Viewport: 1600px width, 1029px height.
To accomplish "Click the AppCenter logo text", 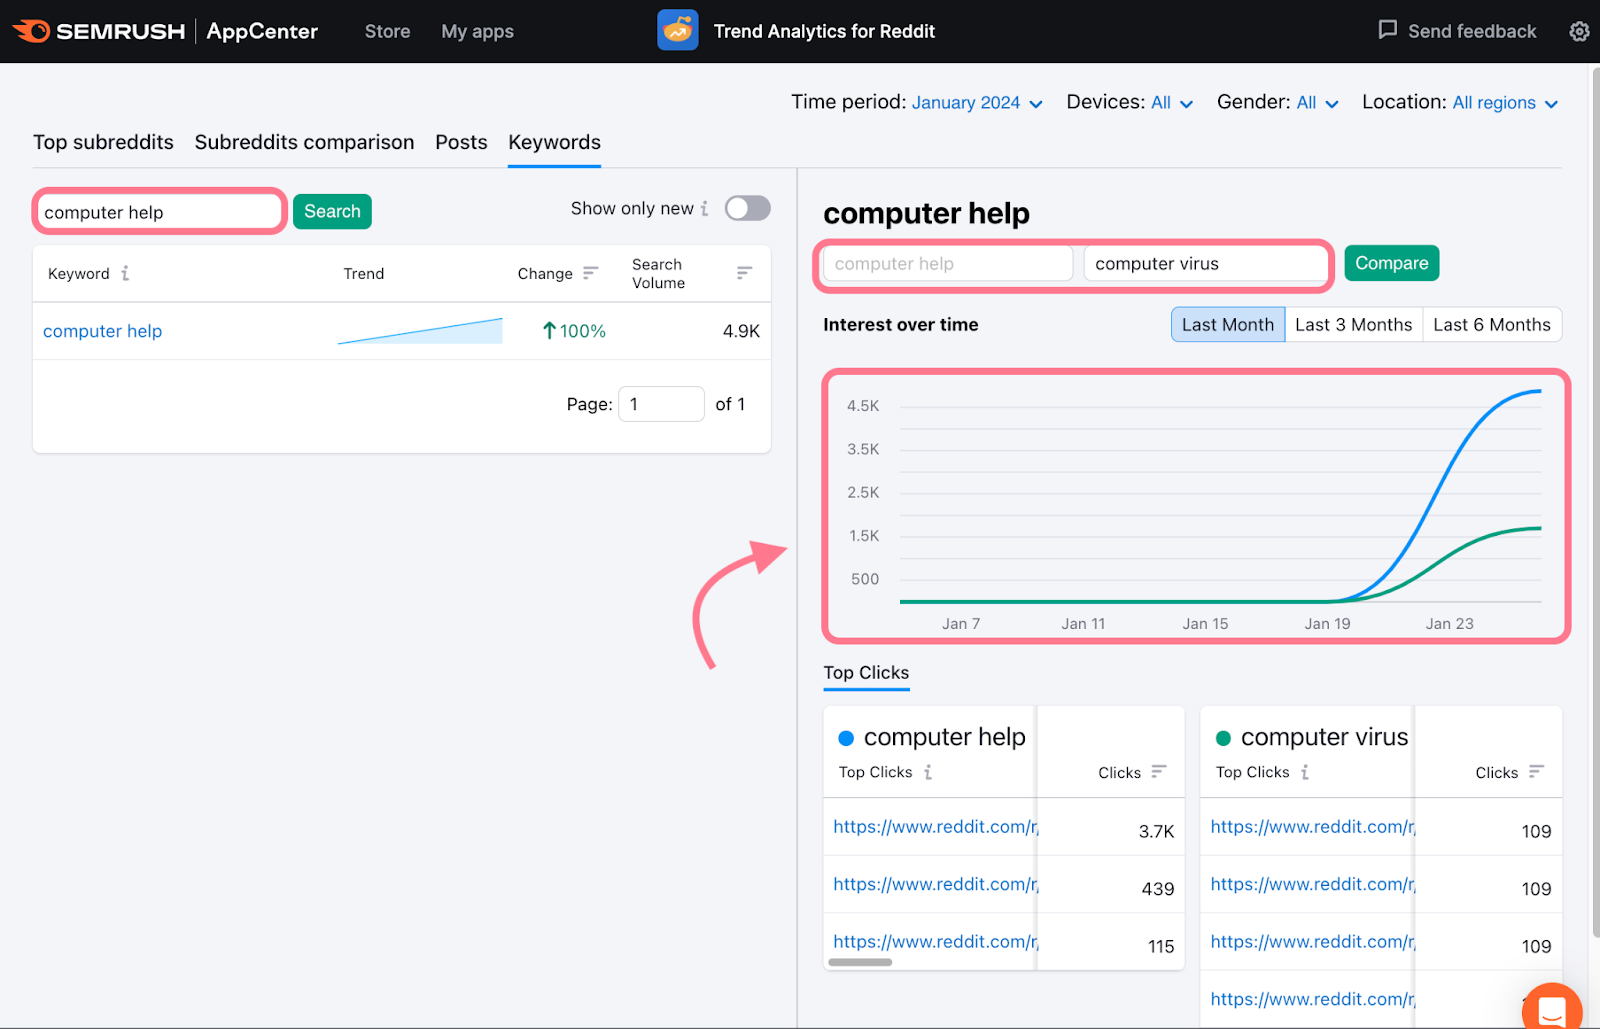I will coord(262,31).
